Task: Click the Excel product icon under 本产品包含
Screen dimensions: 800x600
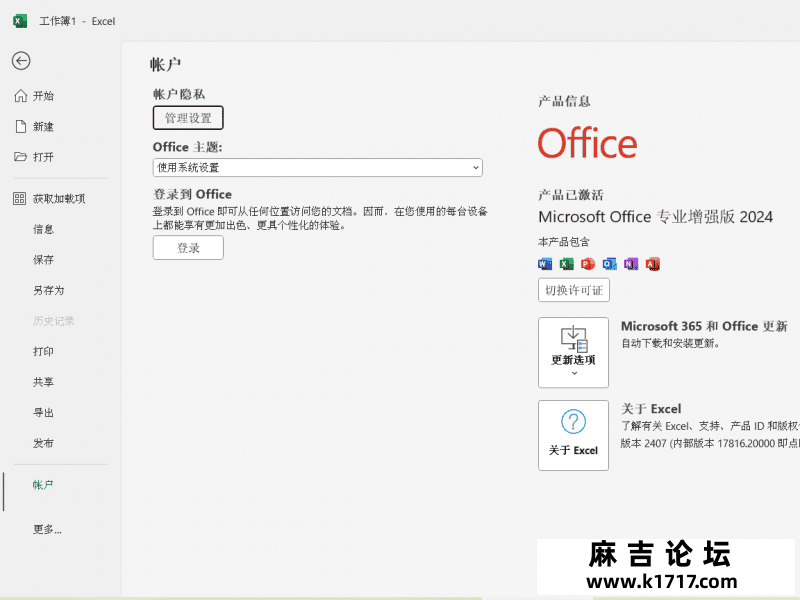Action: [x=566, y=264]
